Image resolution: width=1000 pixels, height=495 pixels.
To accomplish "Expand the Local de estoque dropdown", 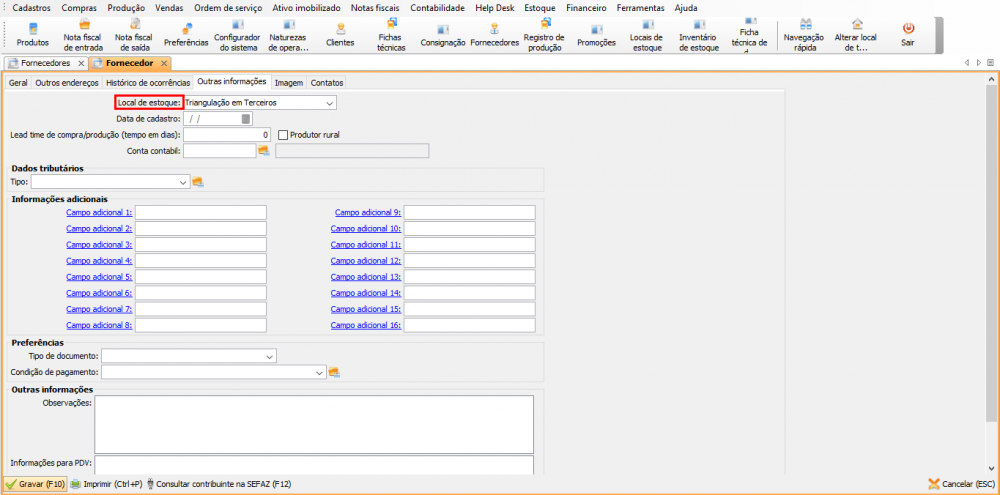I will [x=329, y=102].
